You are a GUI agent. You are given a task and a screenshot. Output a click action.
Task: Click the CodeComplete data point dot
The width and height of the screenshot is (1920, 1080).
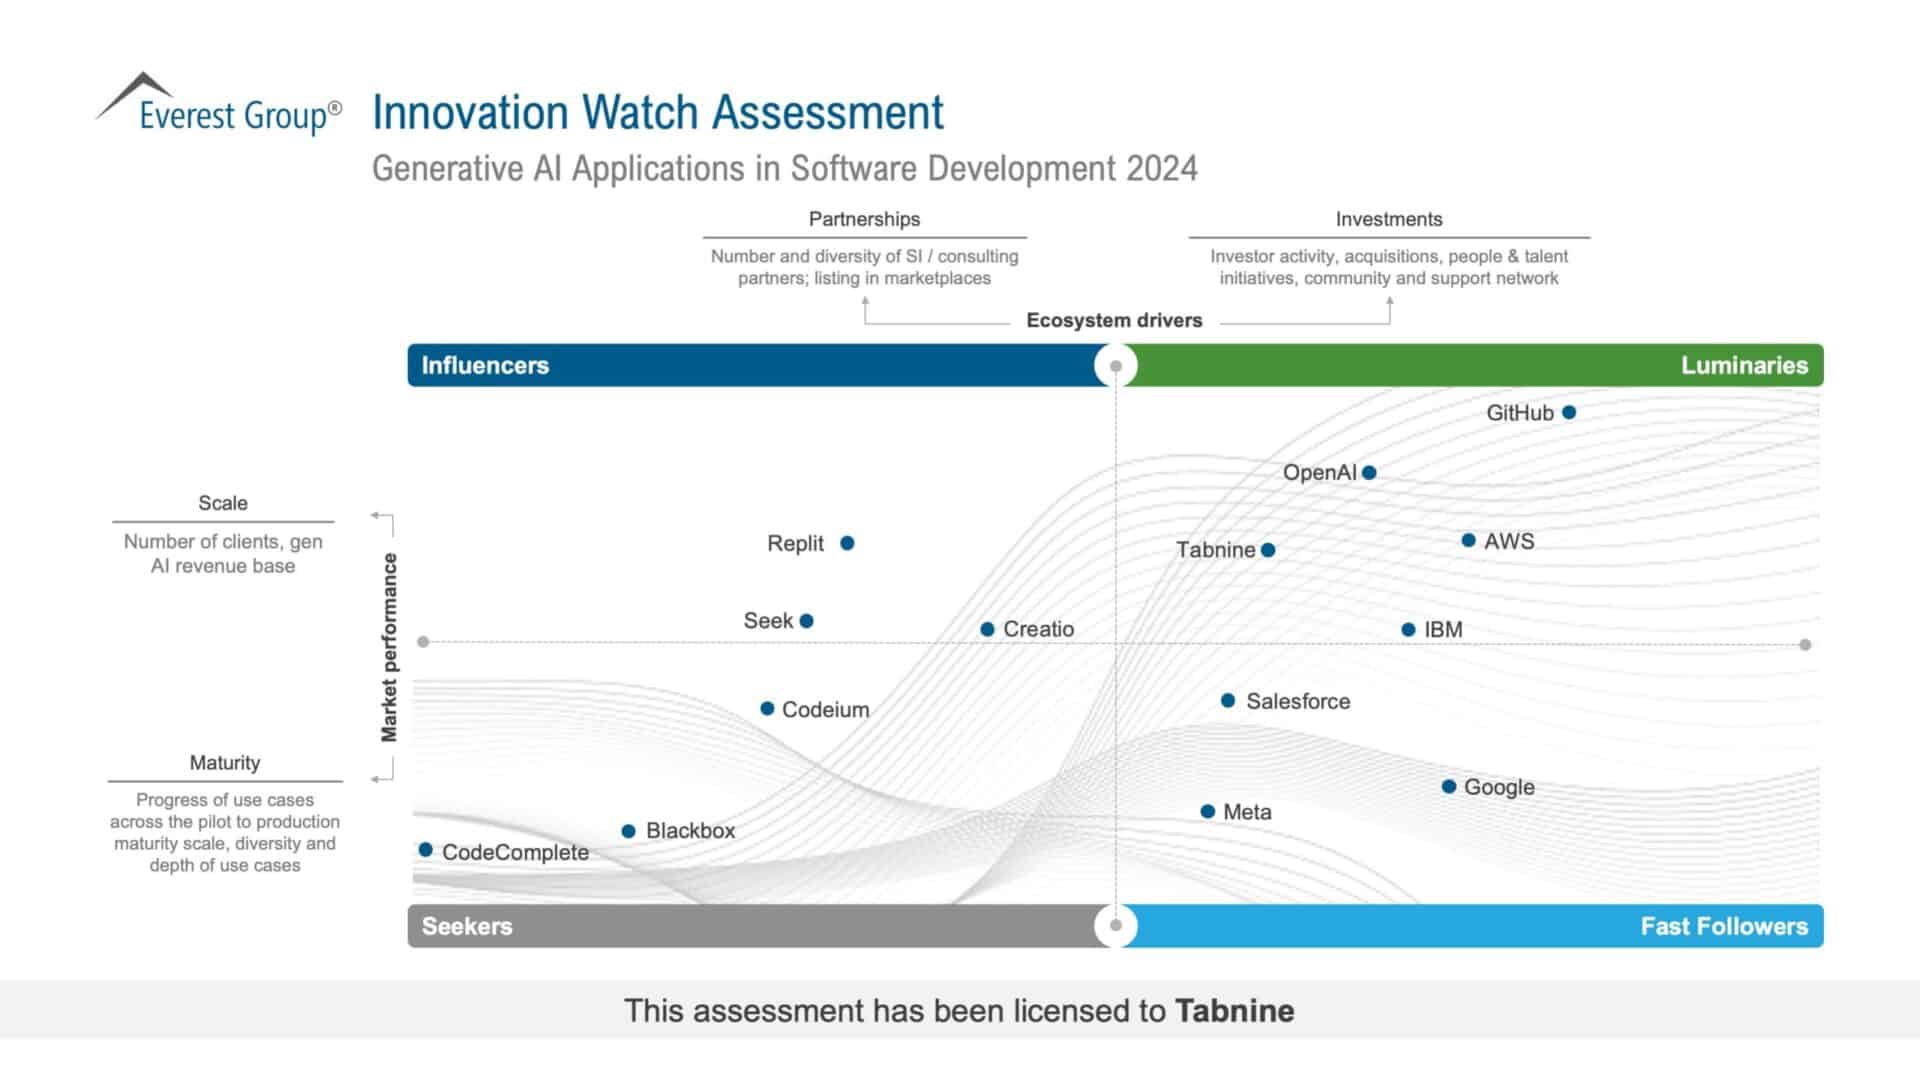[426, 850]
